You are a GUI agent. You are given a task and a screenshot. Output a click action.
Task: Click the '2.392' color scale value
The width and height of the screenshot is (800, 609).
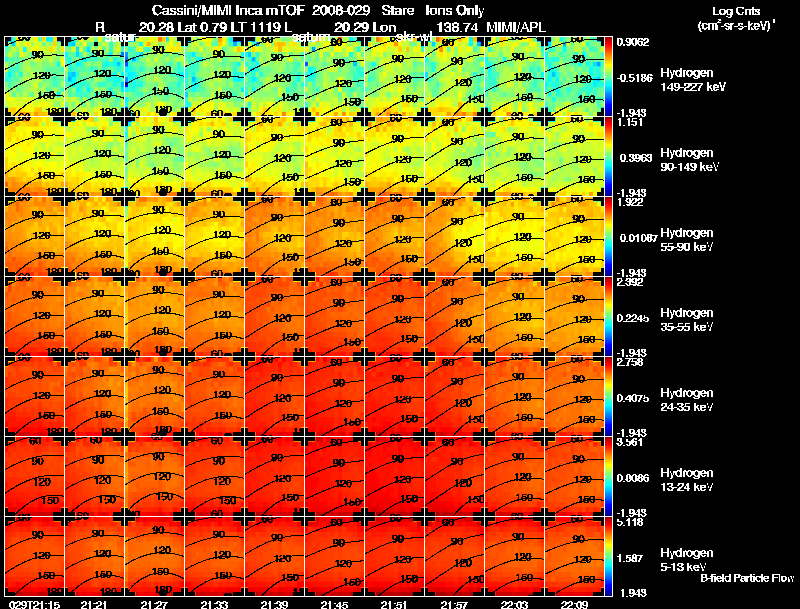[630, 282]
